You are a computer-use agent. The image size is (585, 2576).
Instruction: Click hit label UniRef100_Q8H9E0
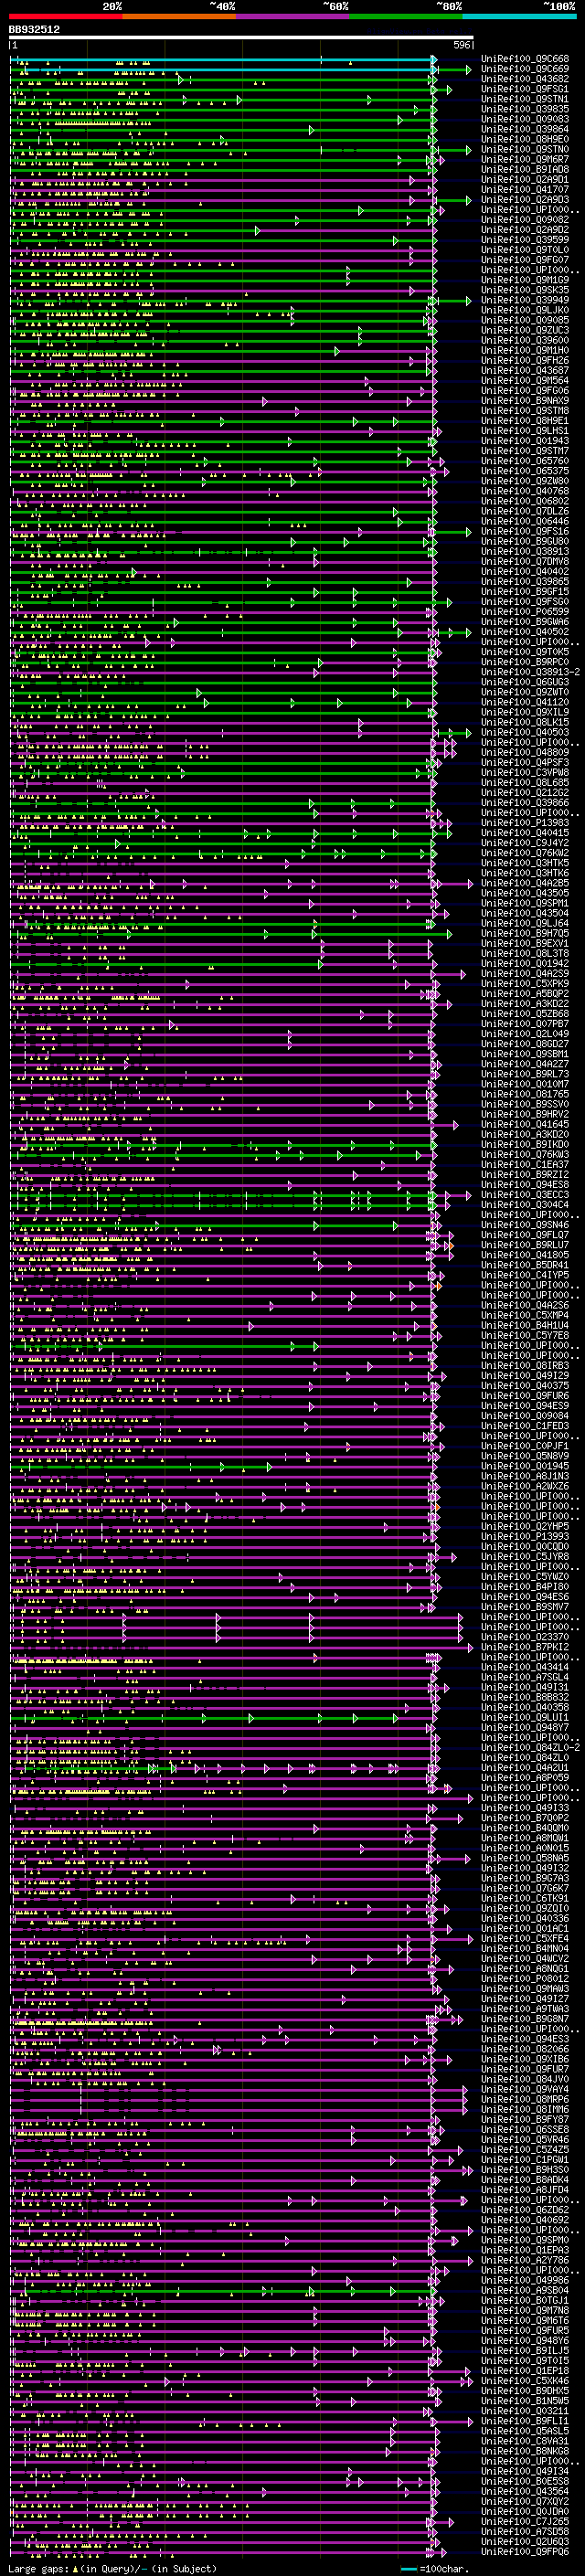525,139
